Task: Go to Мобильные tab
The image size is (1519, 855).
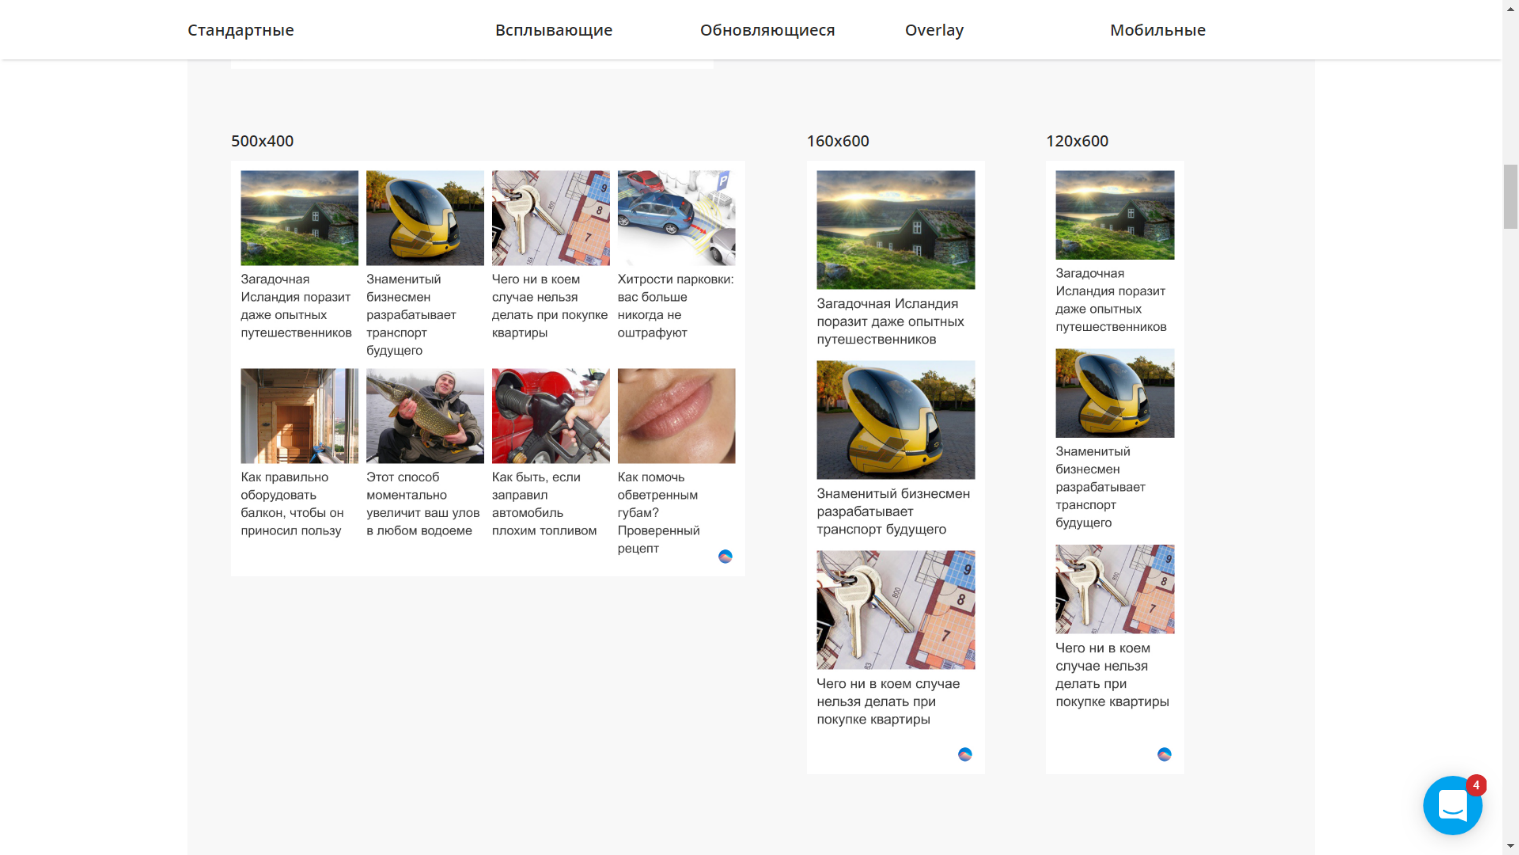Action: click(1158, 30)
